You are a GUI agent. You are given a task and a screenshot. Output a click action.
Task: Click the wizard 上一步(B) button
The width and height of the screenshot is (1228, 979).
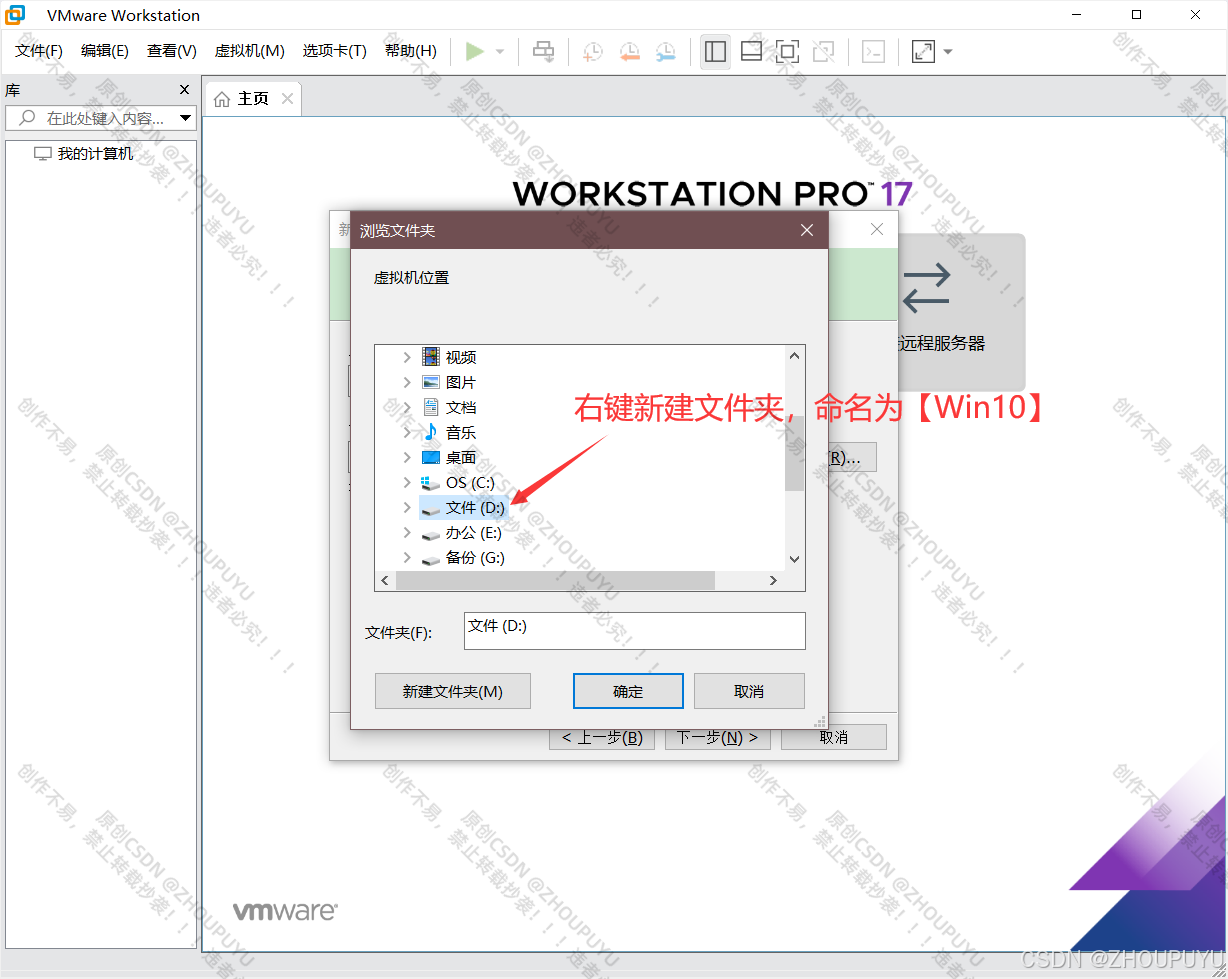point(602,737)
